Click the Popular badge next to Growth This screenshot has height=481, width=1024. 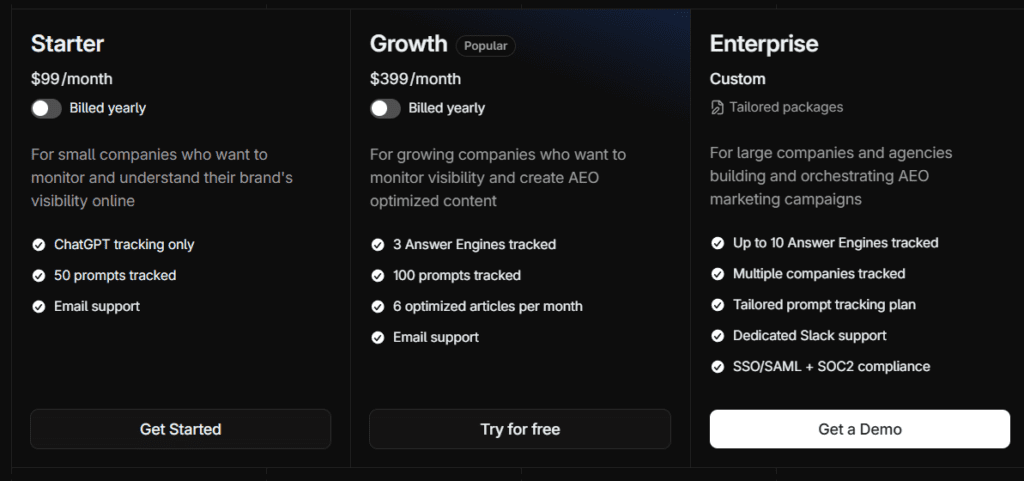tap(486, 45)
